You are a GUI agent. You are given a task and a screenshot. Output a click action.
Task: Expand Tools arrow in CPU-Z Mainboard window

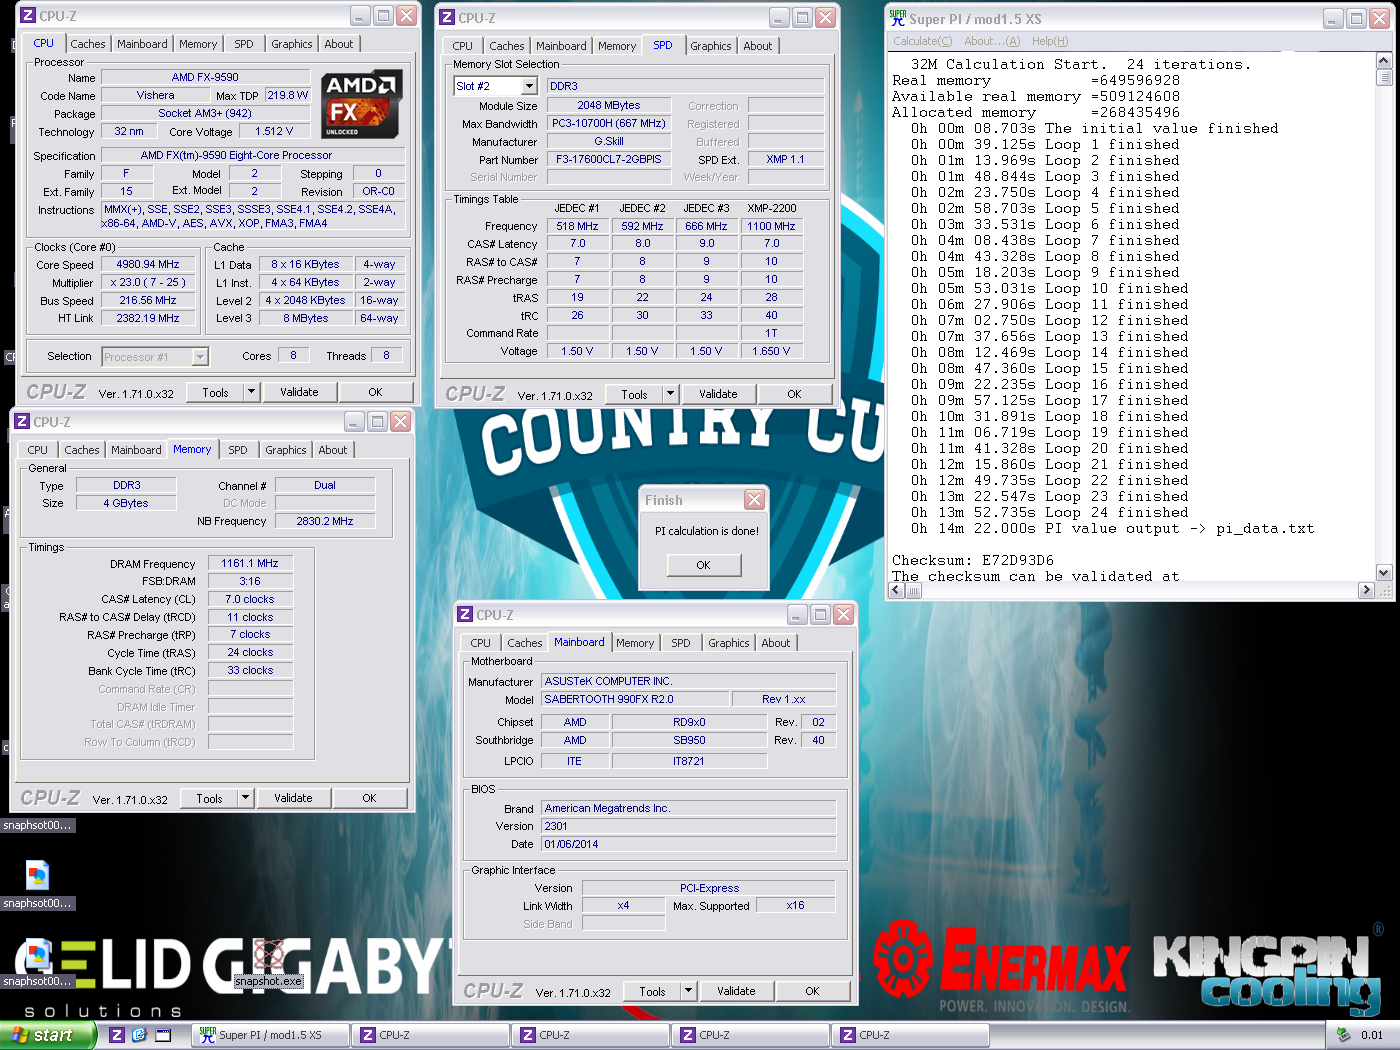tap(689, 991)
